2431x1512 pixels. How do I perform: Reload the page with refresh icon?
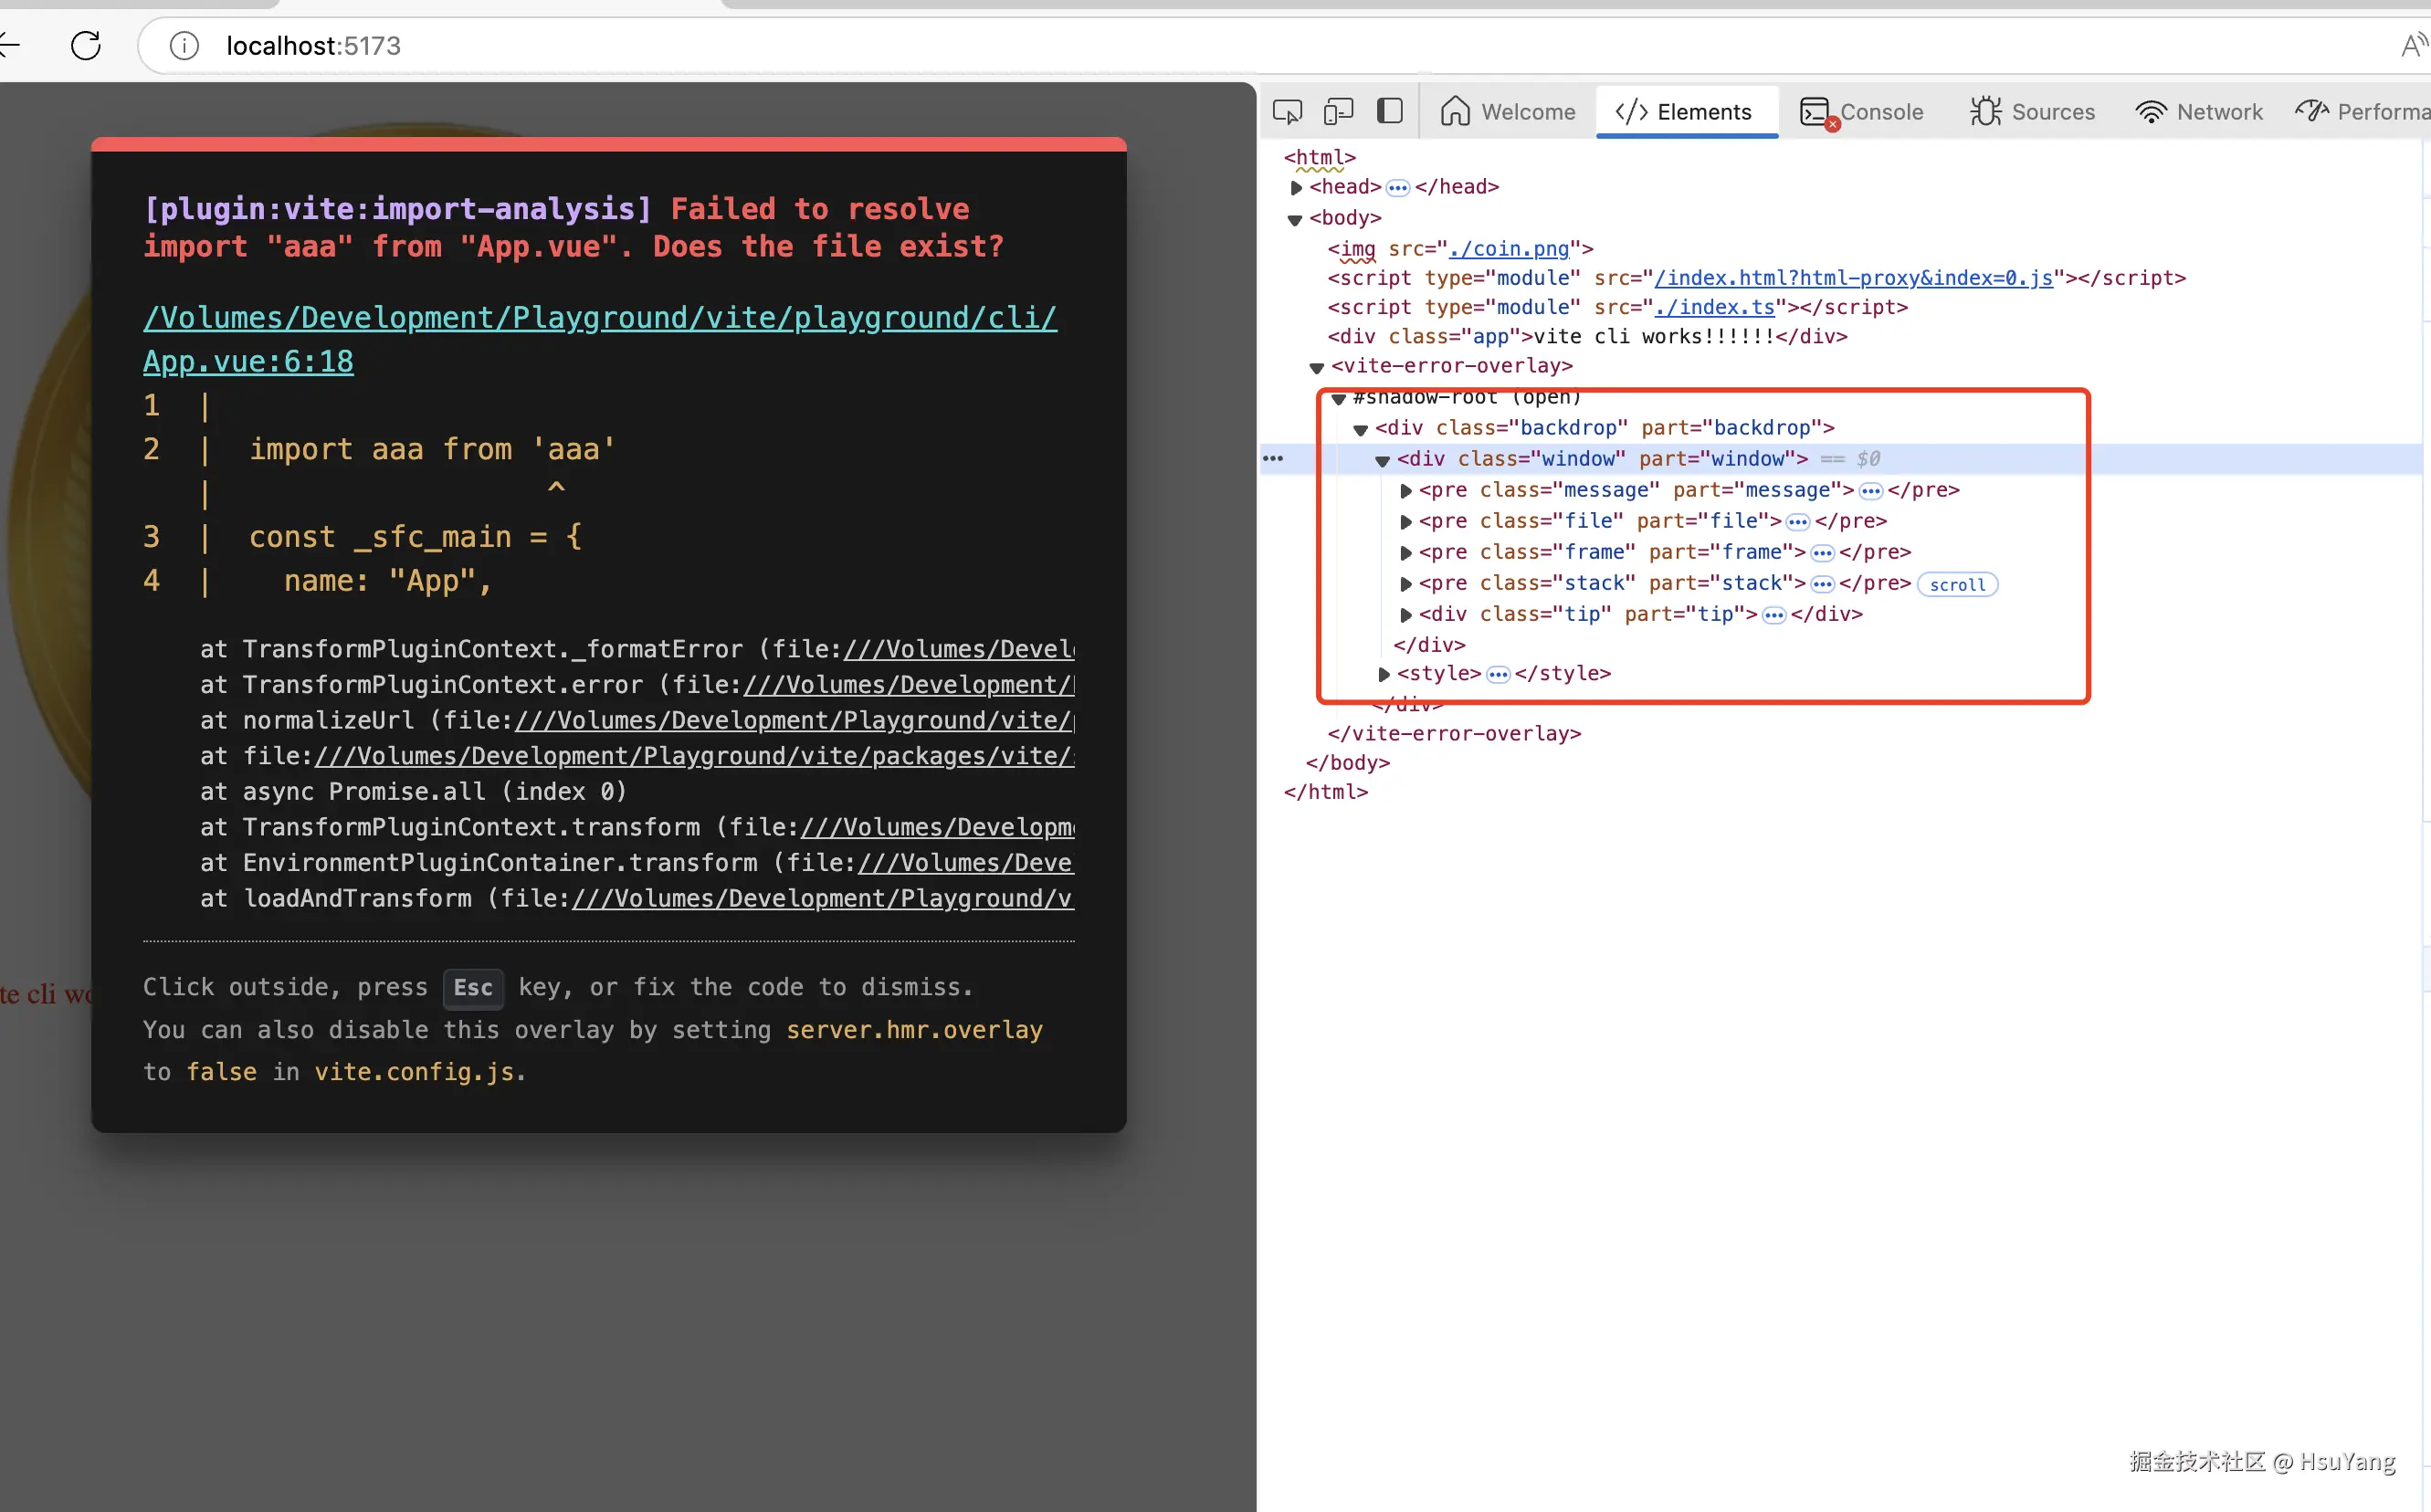point(86,45)
